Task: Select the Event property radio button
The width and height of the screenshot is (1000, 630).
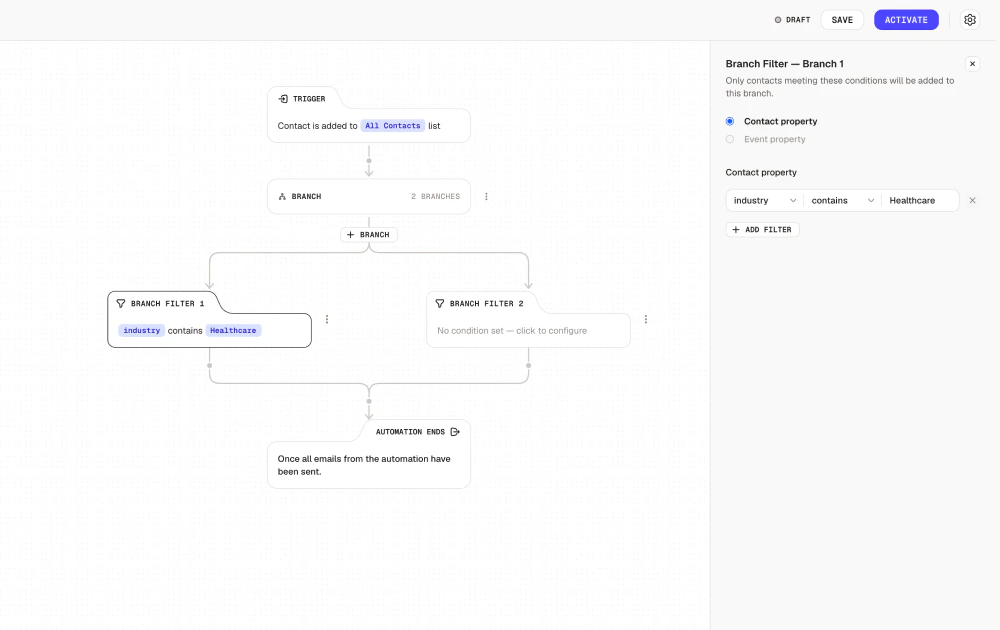Action: (730, 139)
